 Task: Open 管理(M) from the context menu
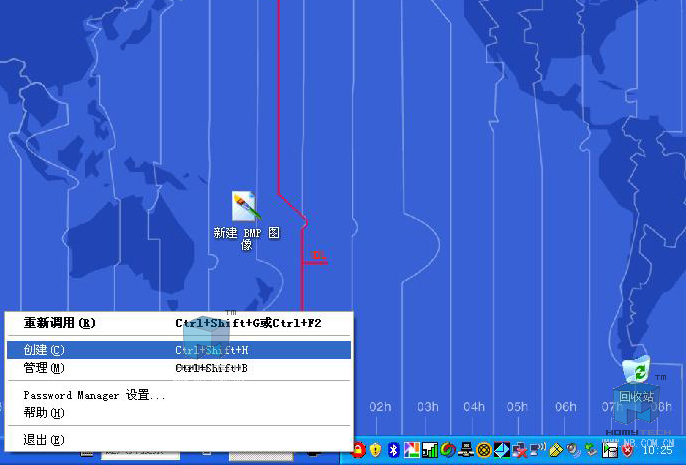(x=44, y=368)
